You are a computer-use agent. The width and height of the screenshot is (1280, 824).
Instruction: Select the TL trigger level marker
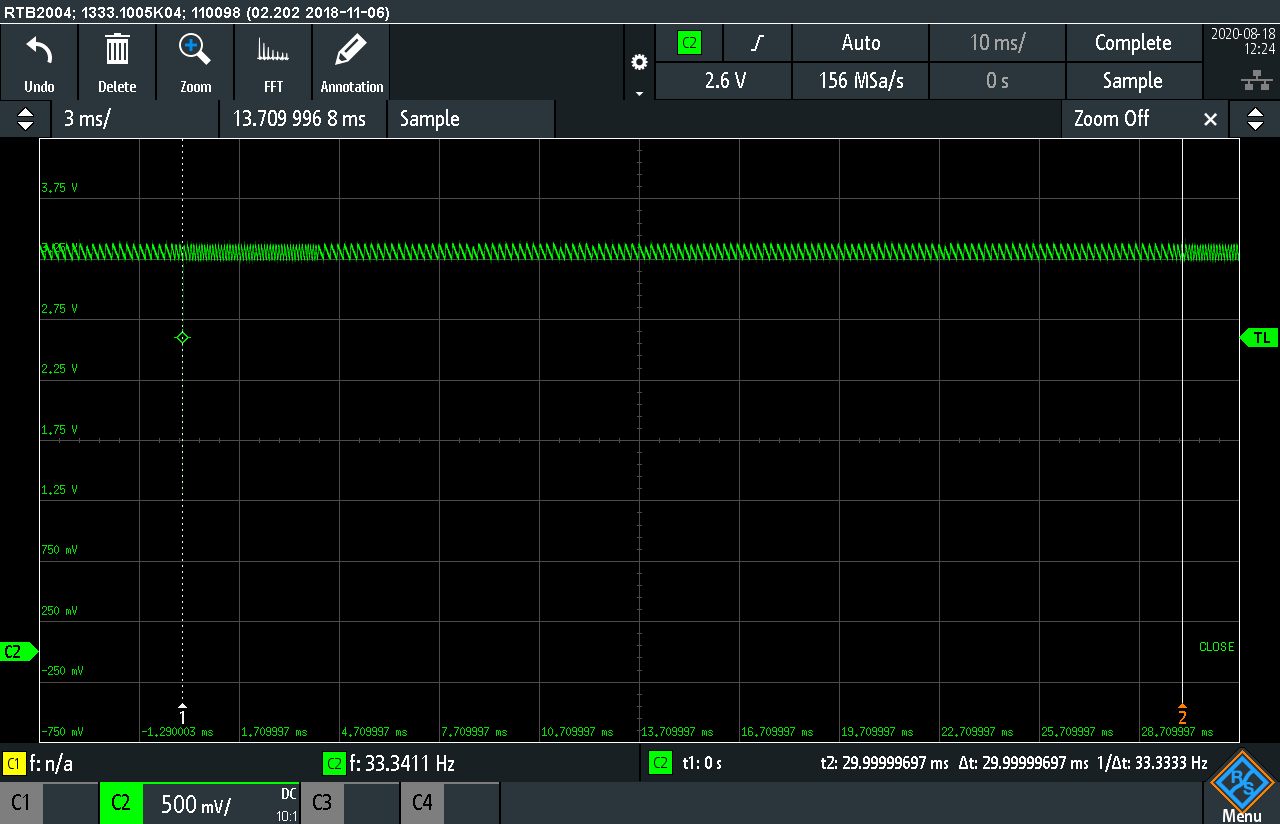1259,338
